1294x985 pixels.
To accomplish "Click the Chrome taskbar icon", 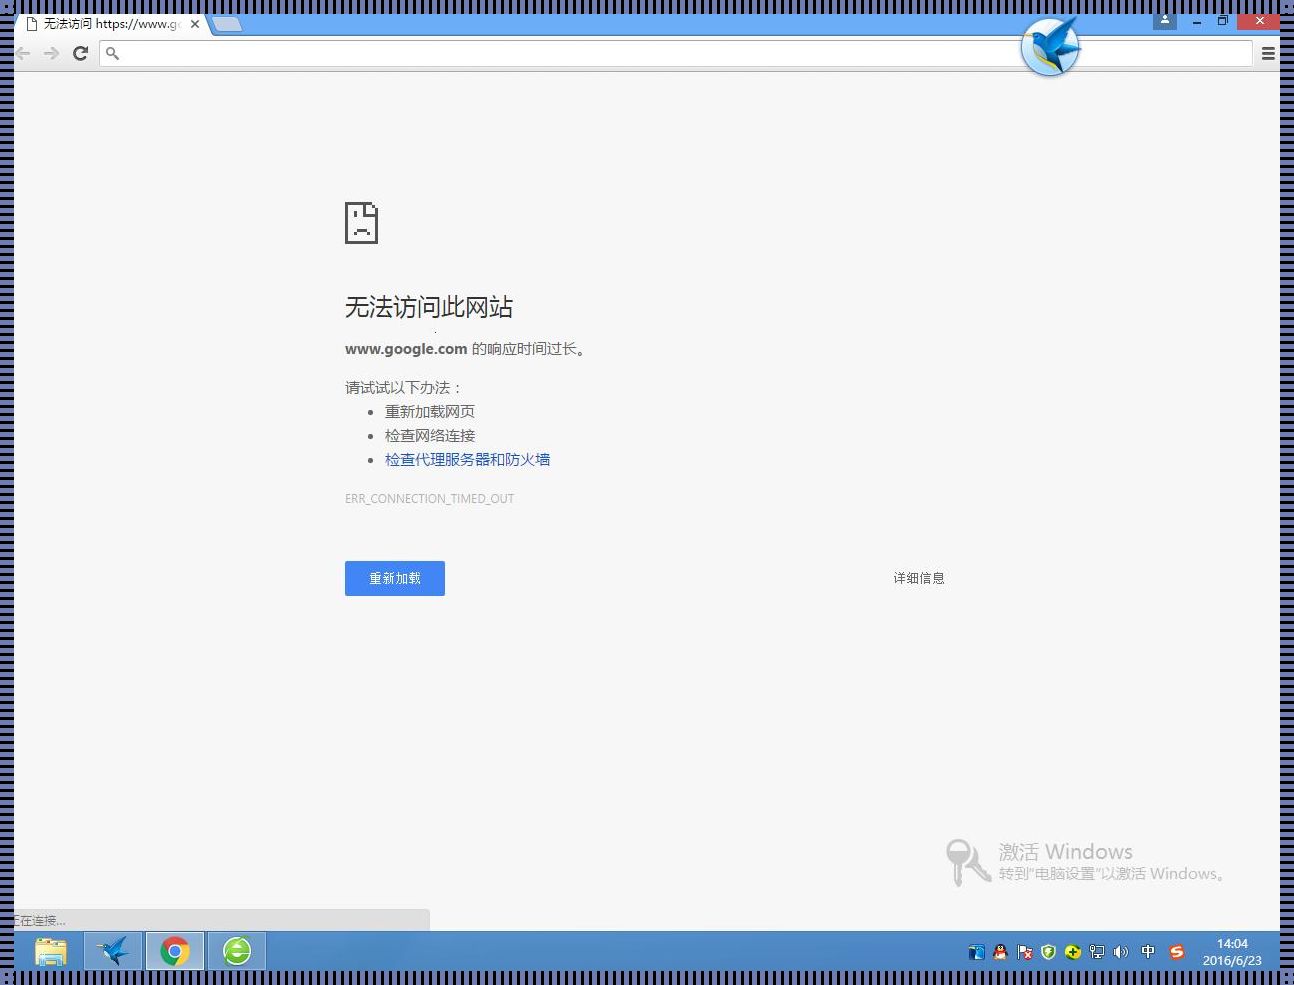I will [x=175, y=951].
